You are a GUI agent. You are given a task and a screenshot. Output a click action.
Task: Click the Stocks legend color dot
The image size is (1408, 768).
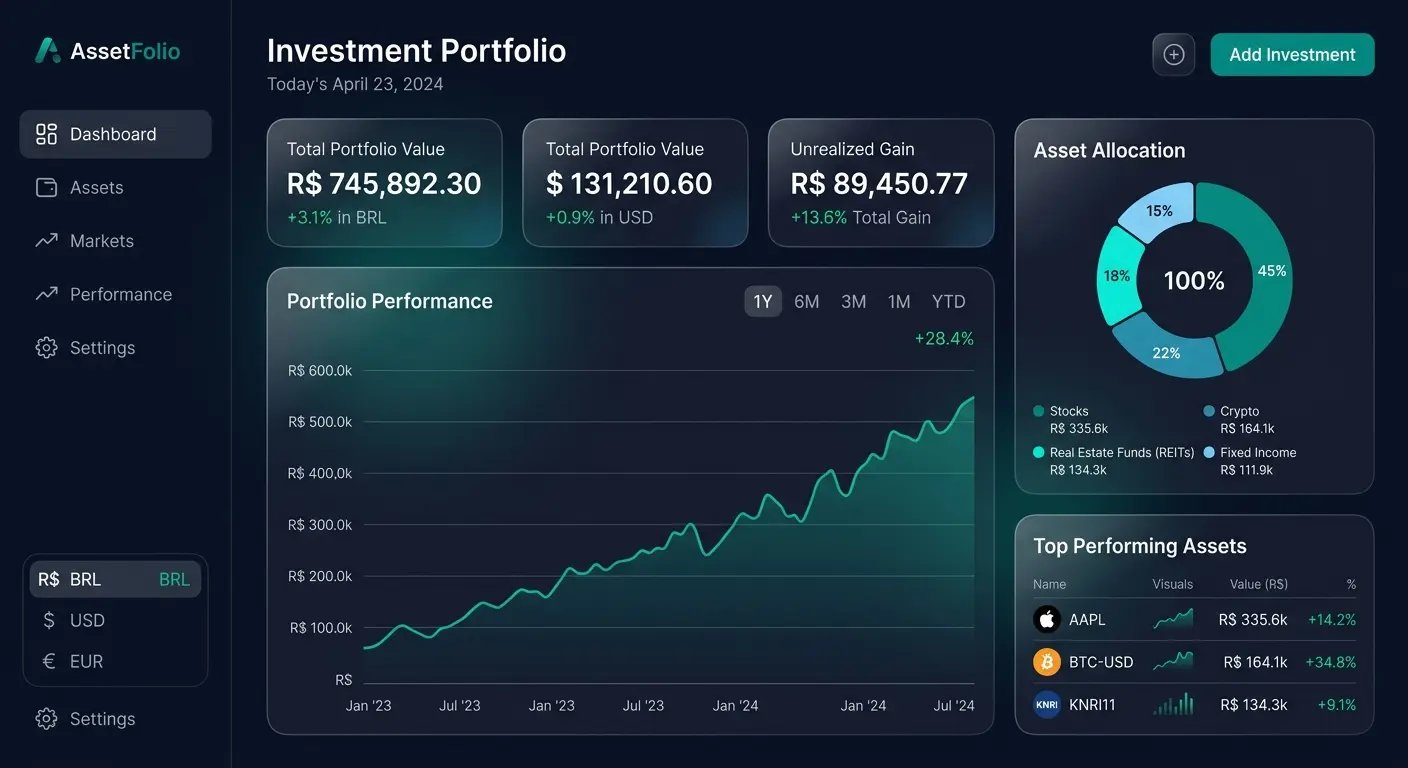(x=1039, y=411)
